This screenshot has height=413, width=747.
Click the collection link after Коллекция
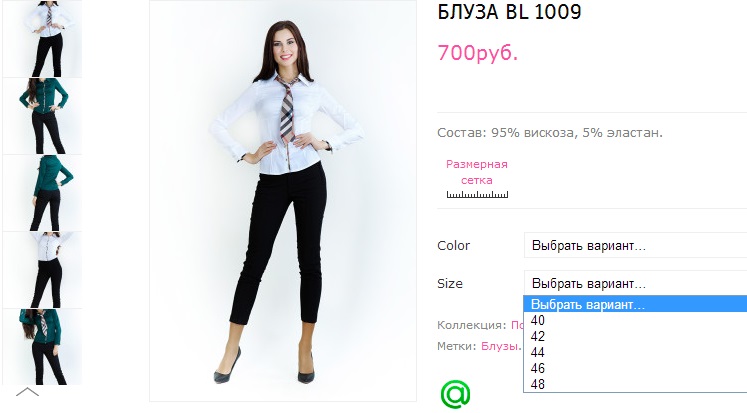(x=517, y=325)
